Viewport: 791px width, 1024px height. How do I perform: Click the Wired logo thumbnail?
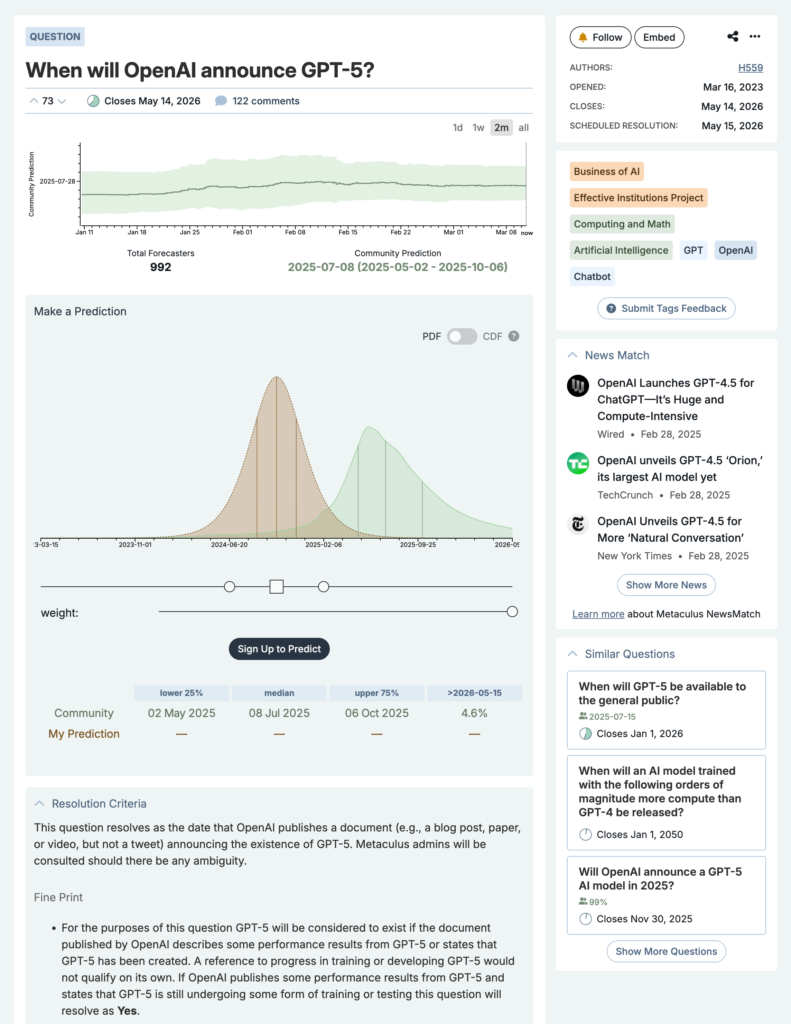pos(578,386)
